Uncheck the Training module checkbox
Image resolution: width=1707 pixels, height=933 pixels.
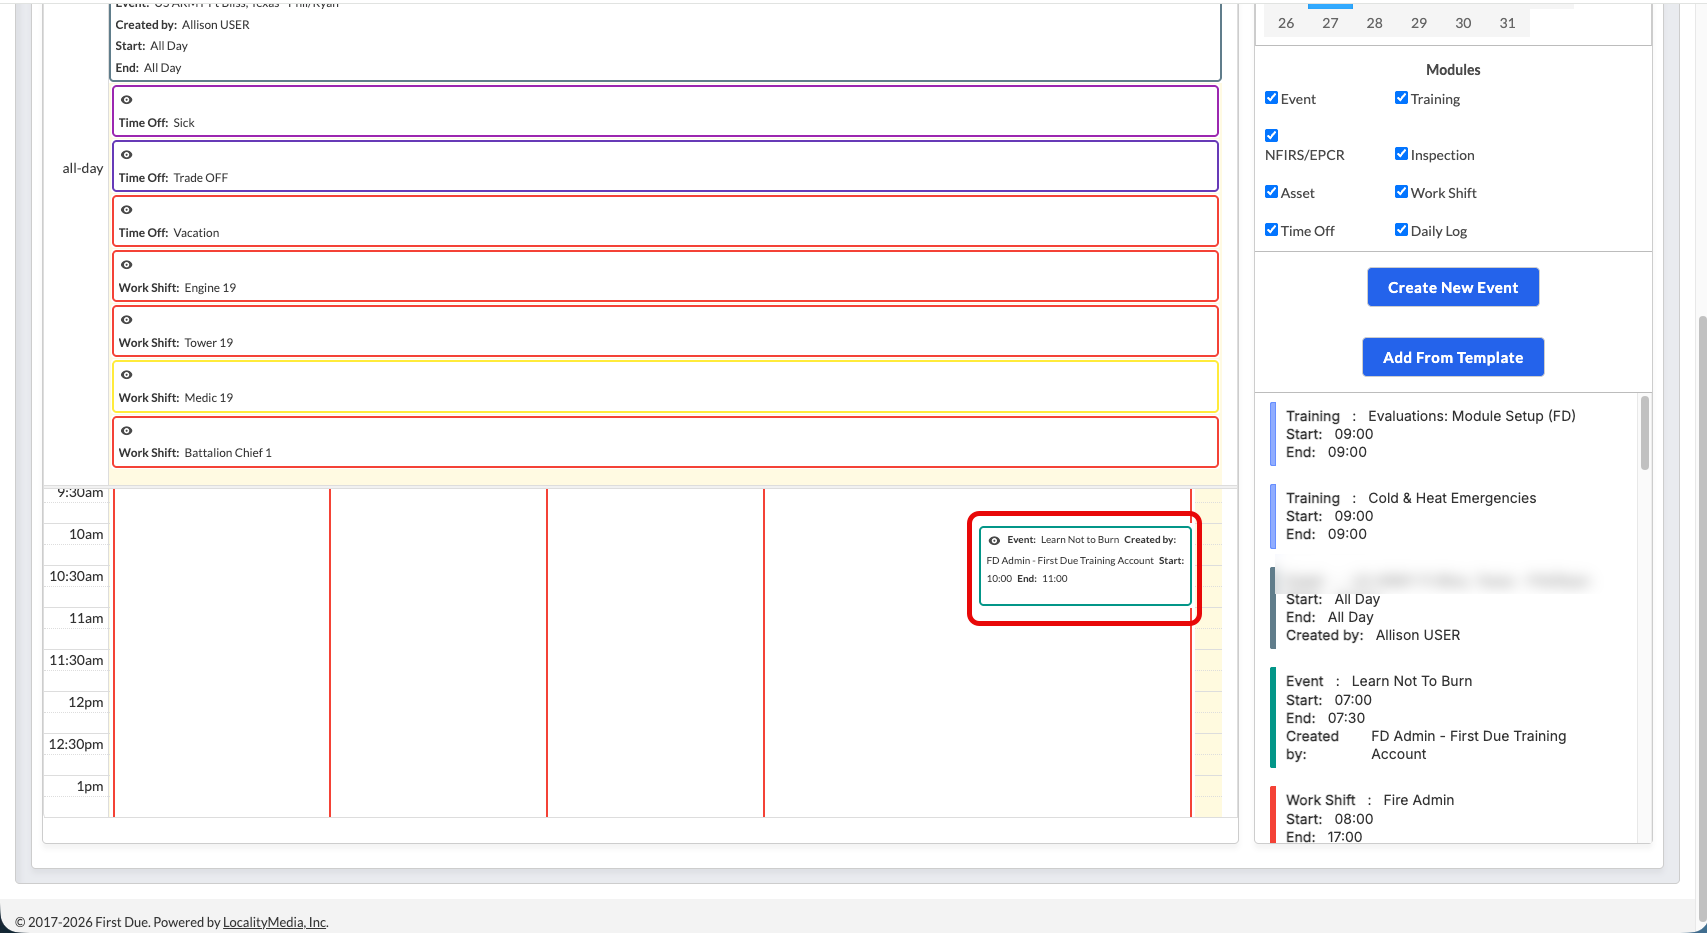pyautogui.click(x=1401, y=98)
